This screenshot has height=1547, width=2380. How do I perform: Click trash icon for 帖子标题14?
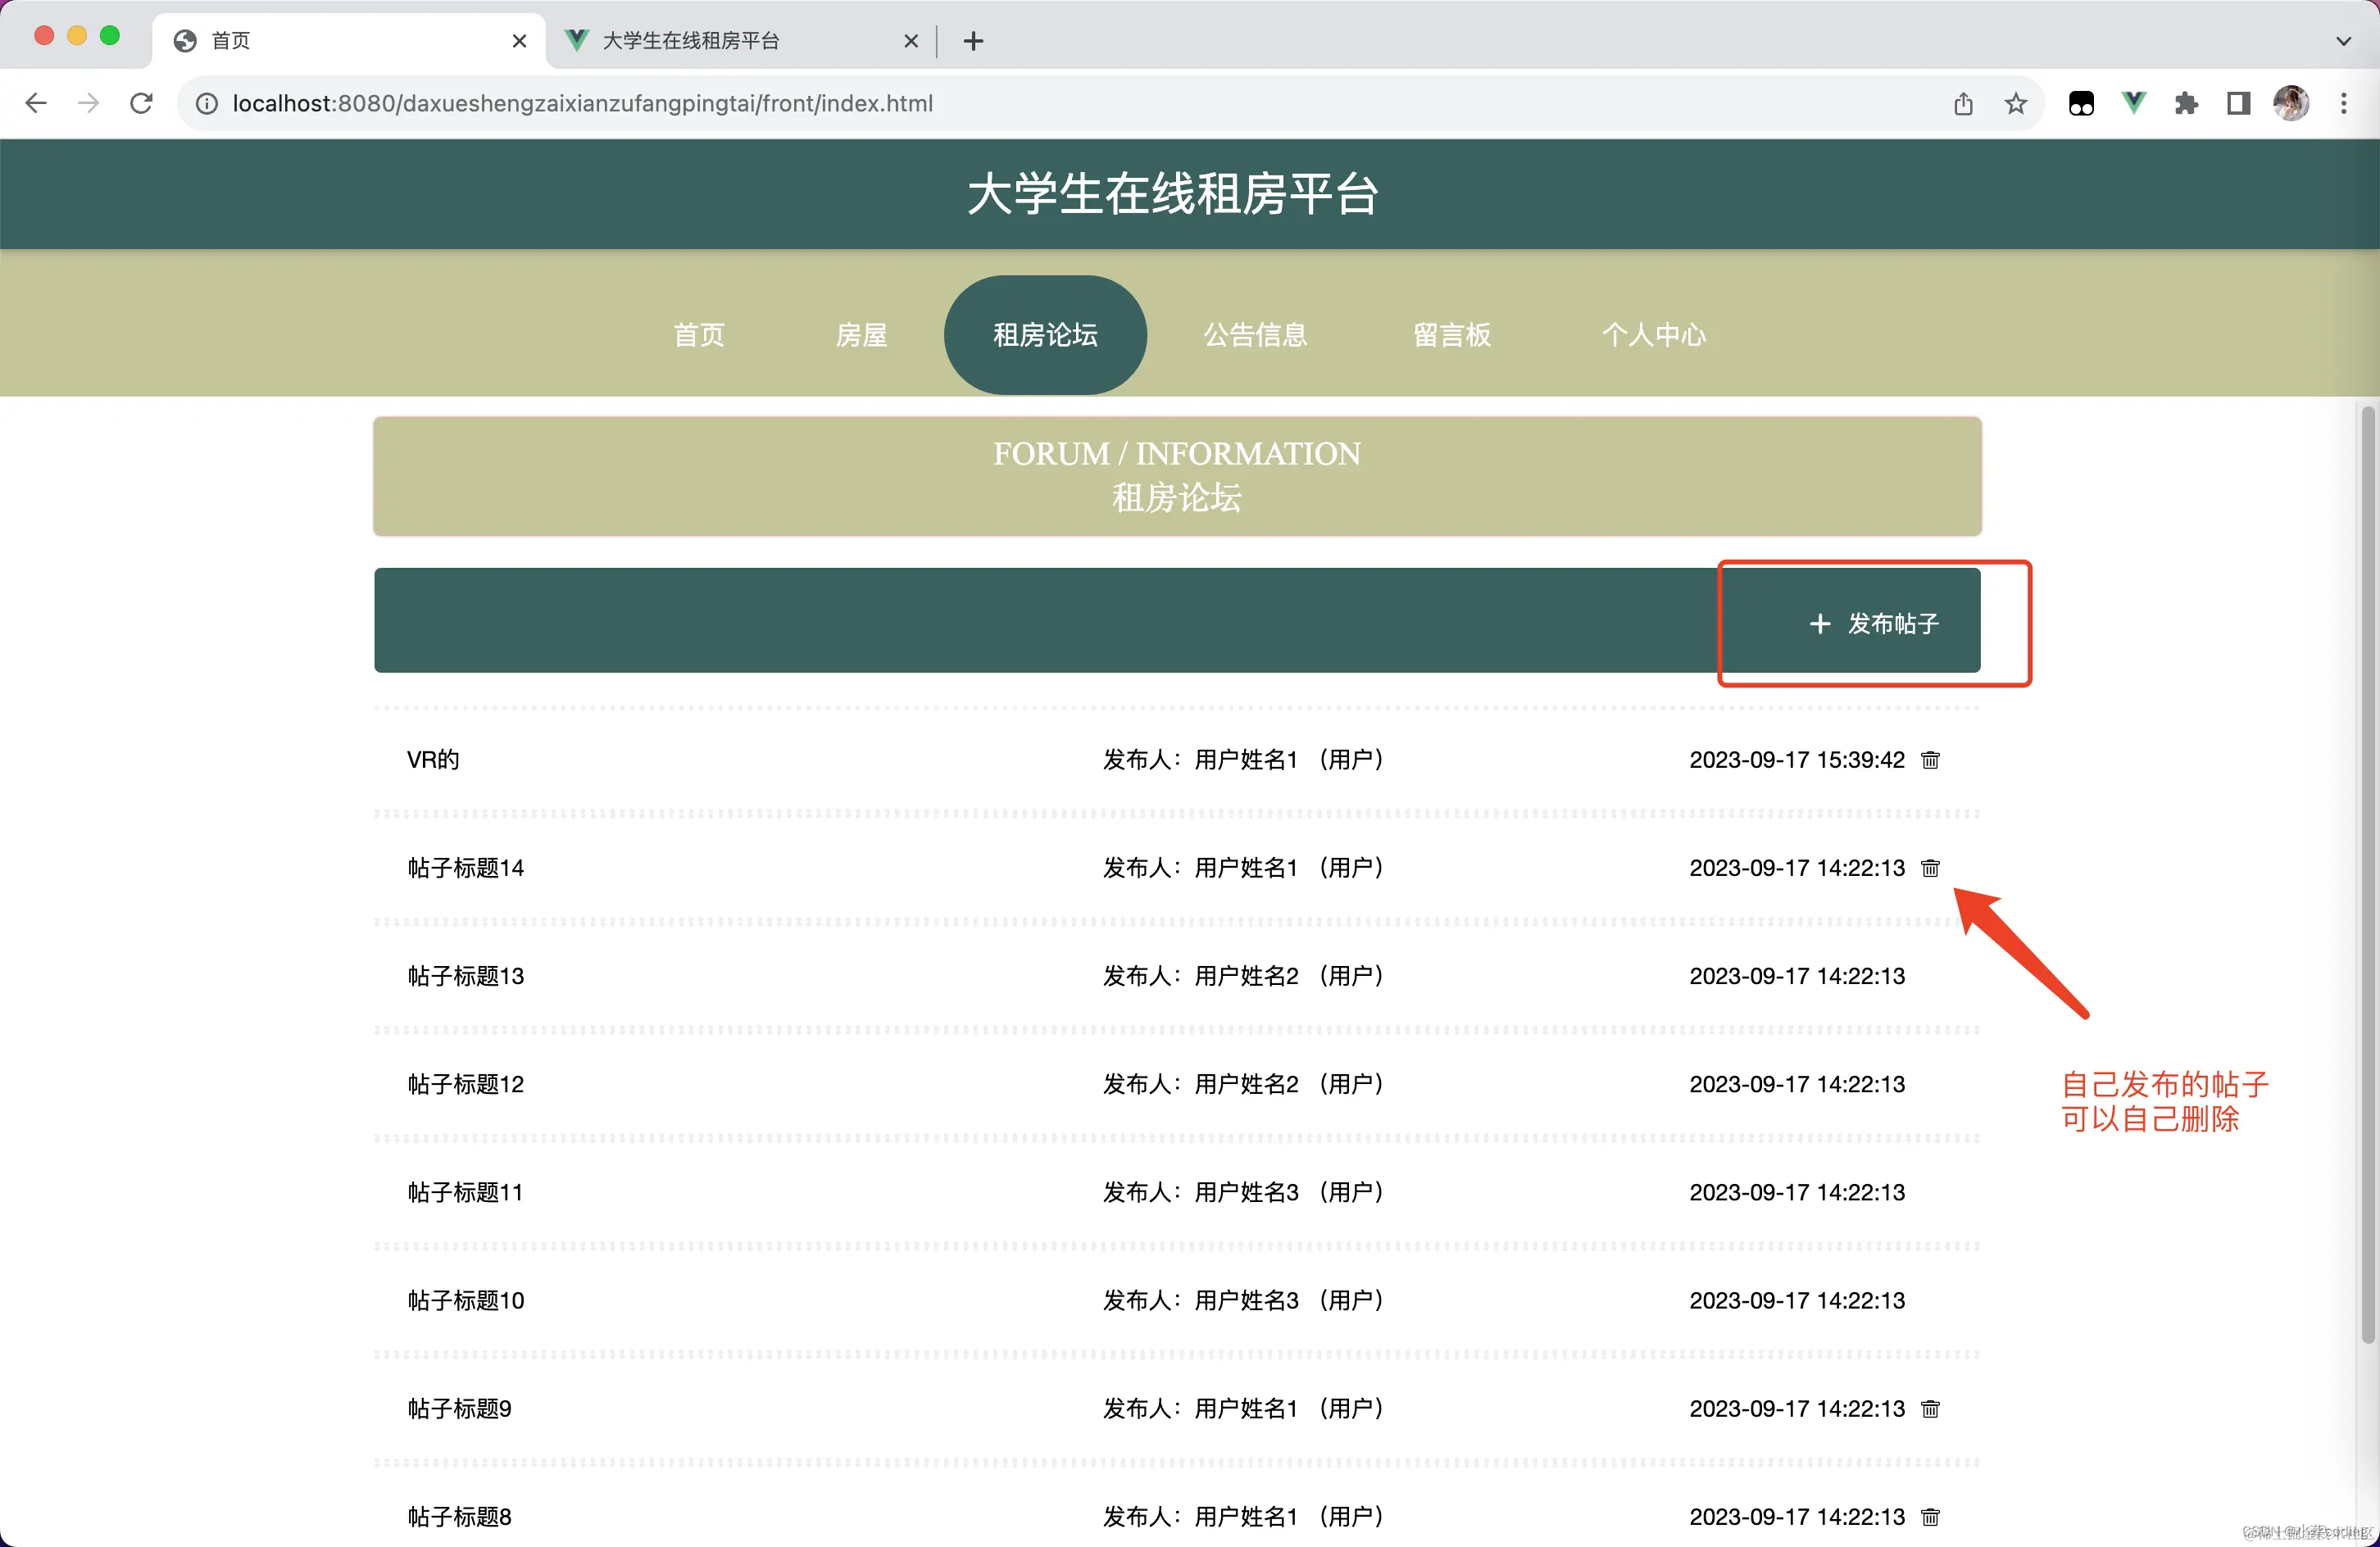(1930, 868)
